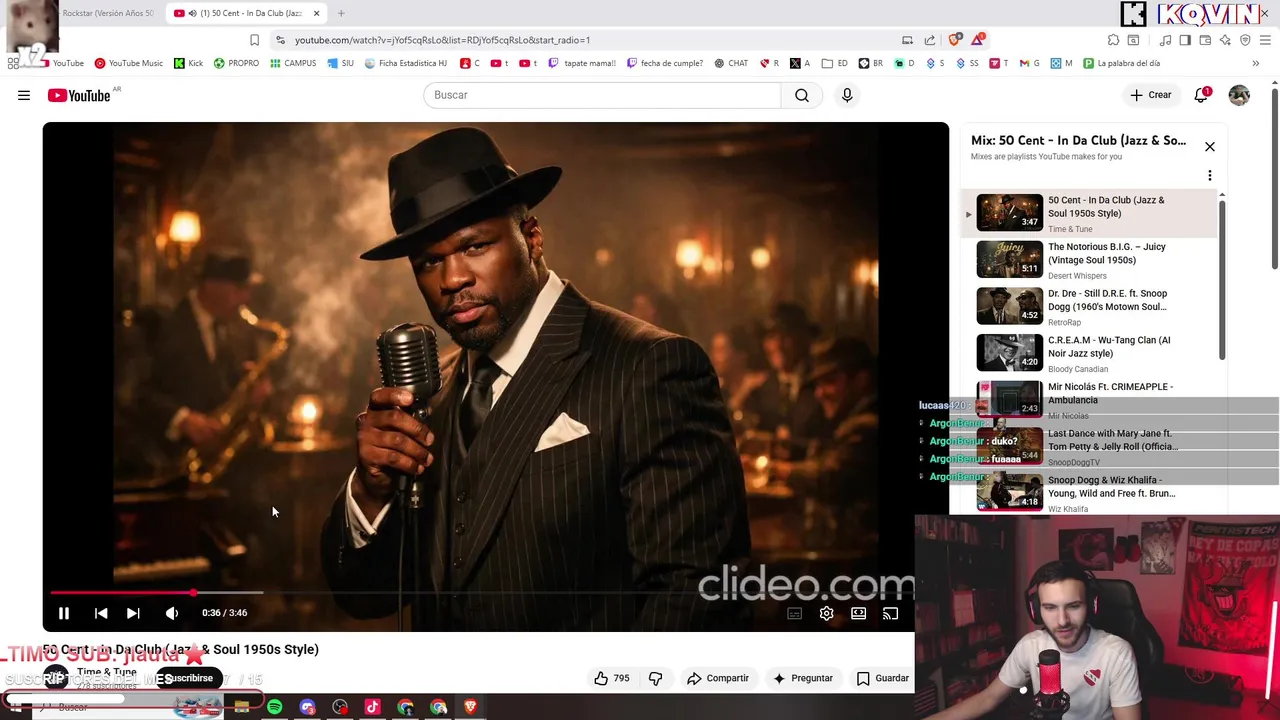The image size is (1280, 720).
Task: Mute the tab via its speaker icon
Action: (192, 13)
